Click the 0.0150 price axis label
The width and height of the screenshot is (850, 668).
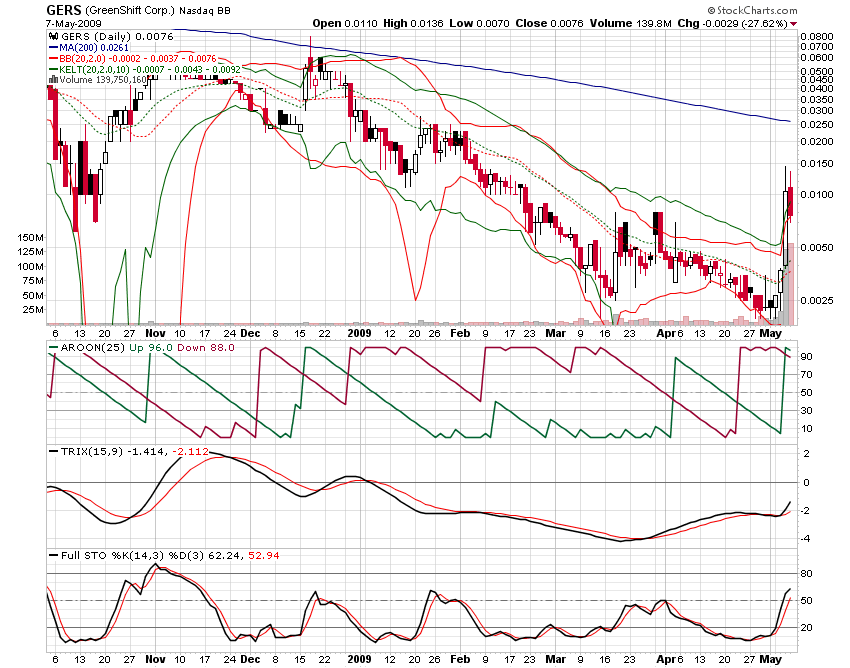point(817,163)
